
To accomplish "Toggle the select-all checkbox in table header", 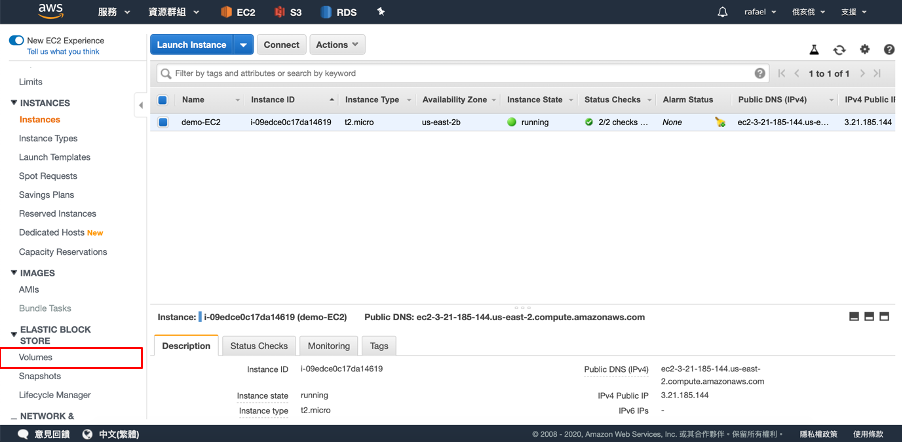I will point(163,100).
